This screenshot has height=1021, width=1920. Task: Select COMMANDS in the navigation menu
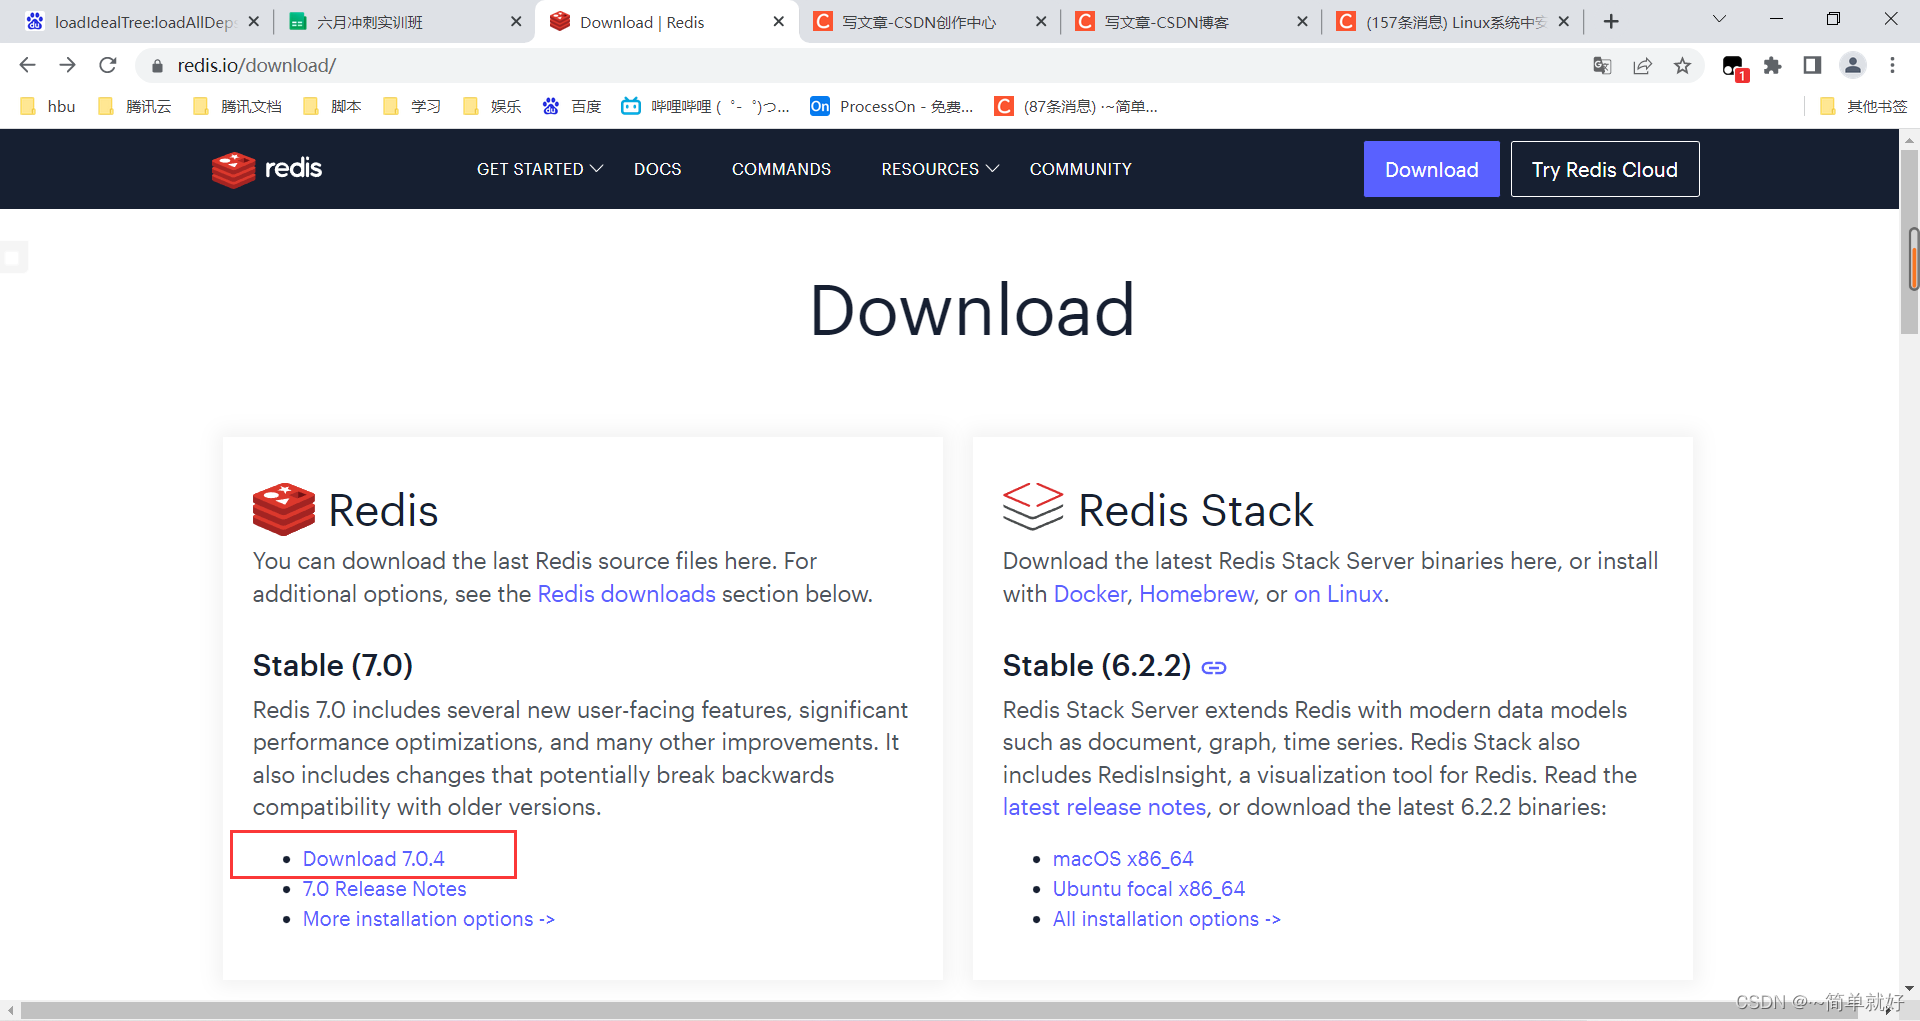781,169
